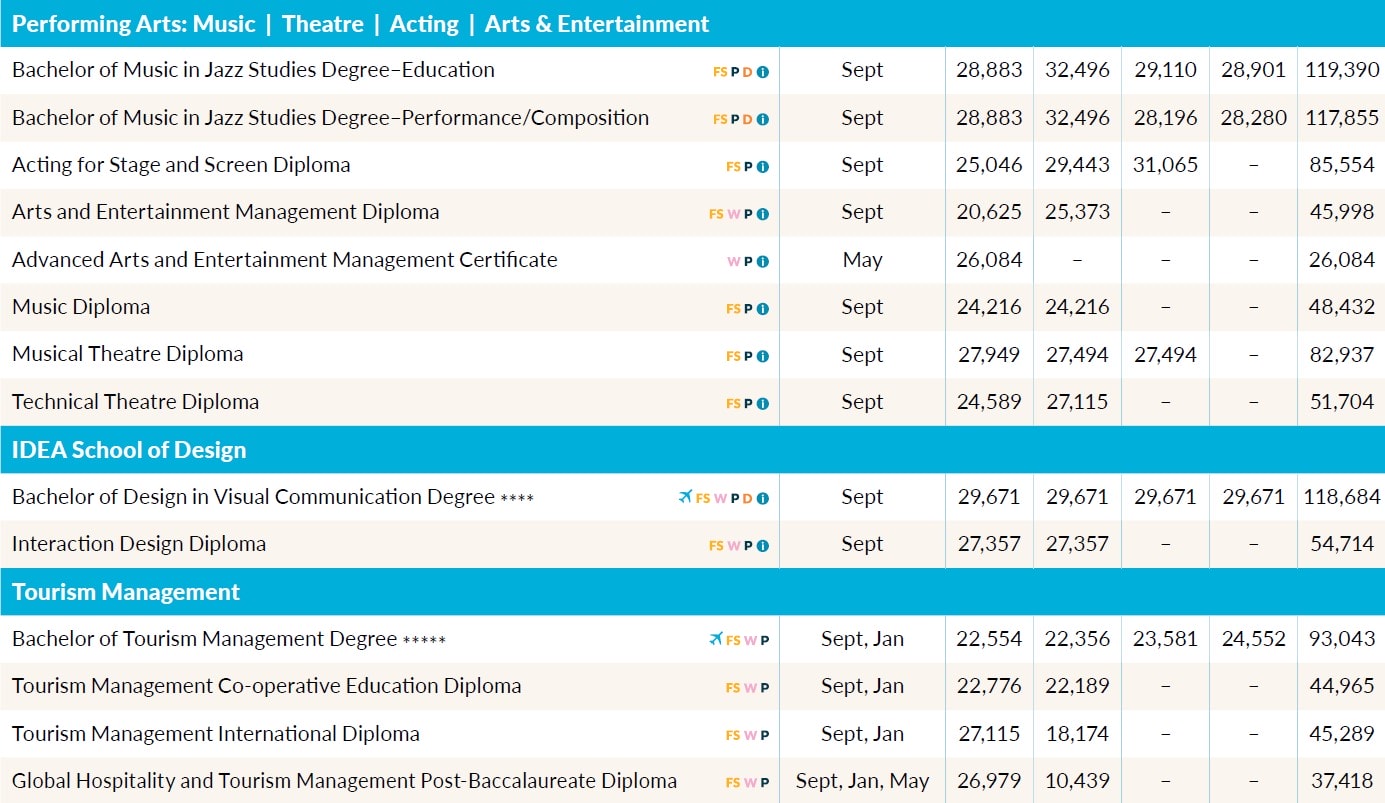Click the FS icon on Global Hospitality Diploma row

point(733,783)
